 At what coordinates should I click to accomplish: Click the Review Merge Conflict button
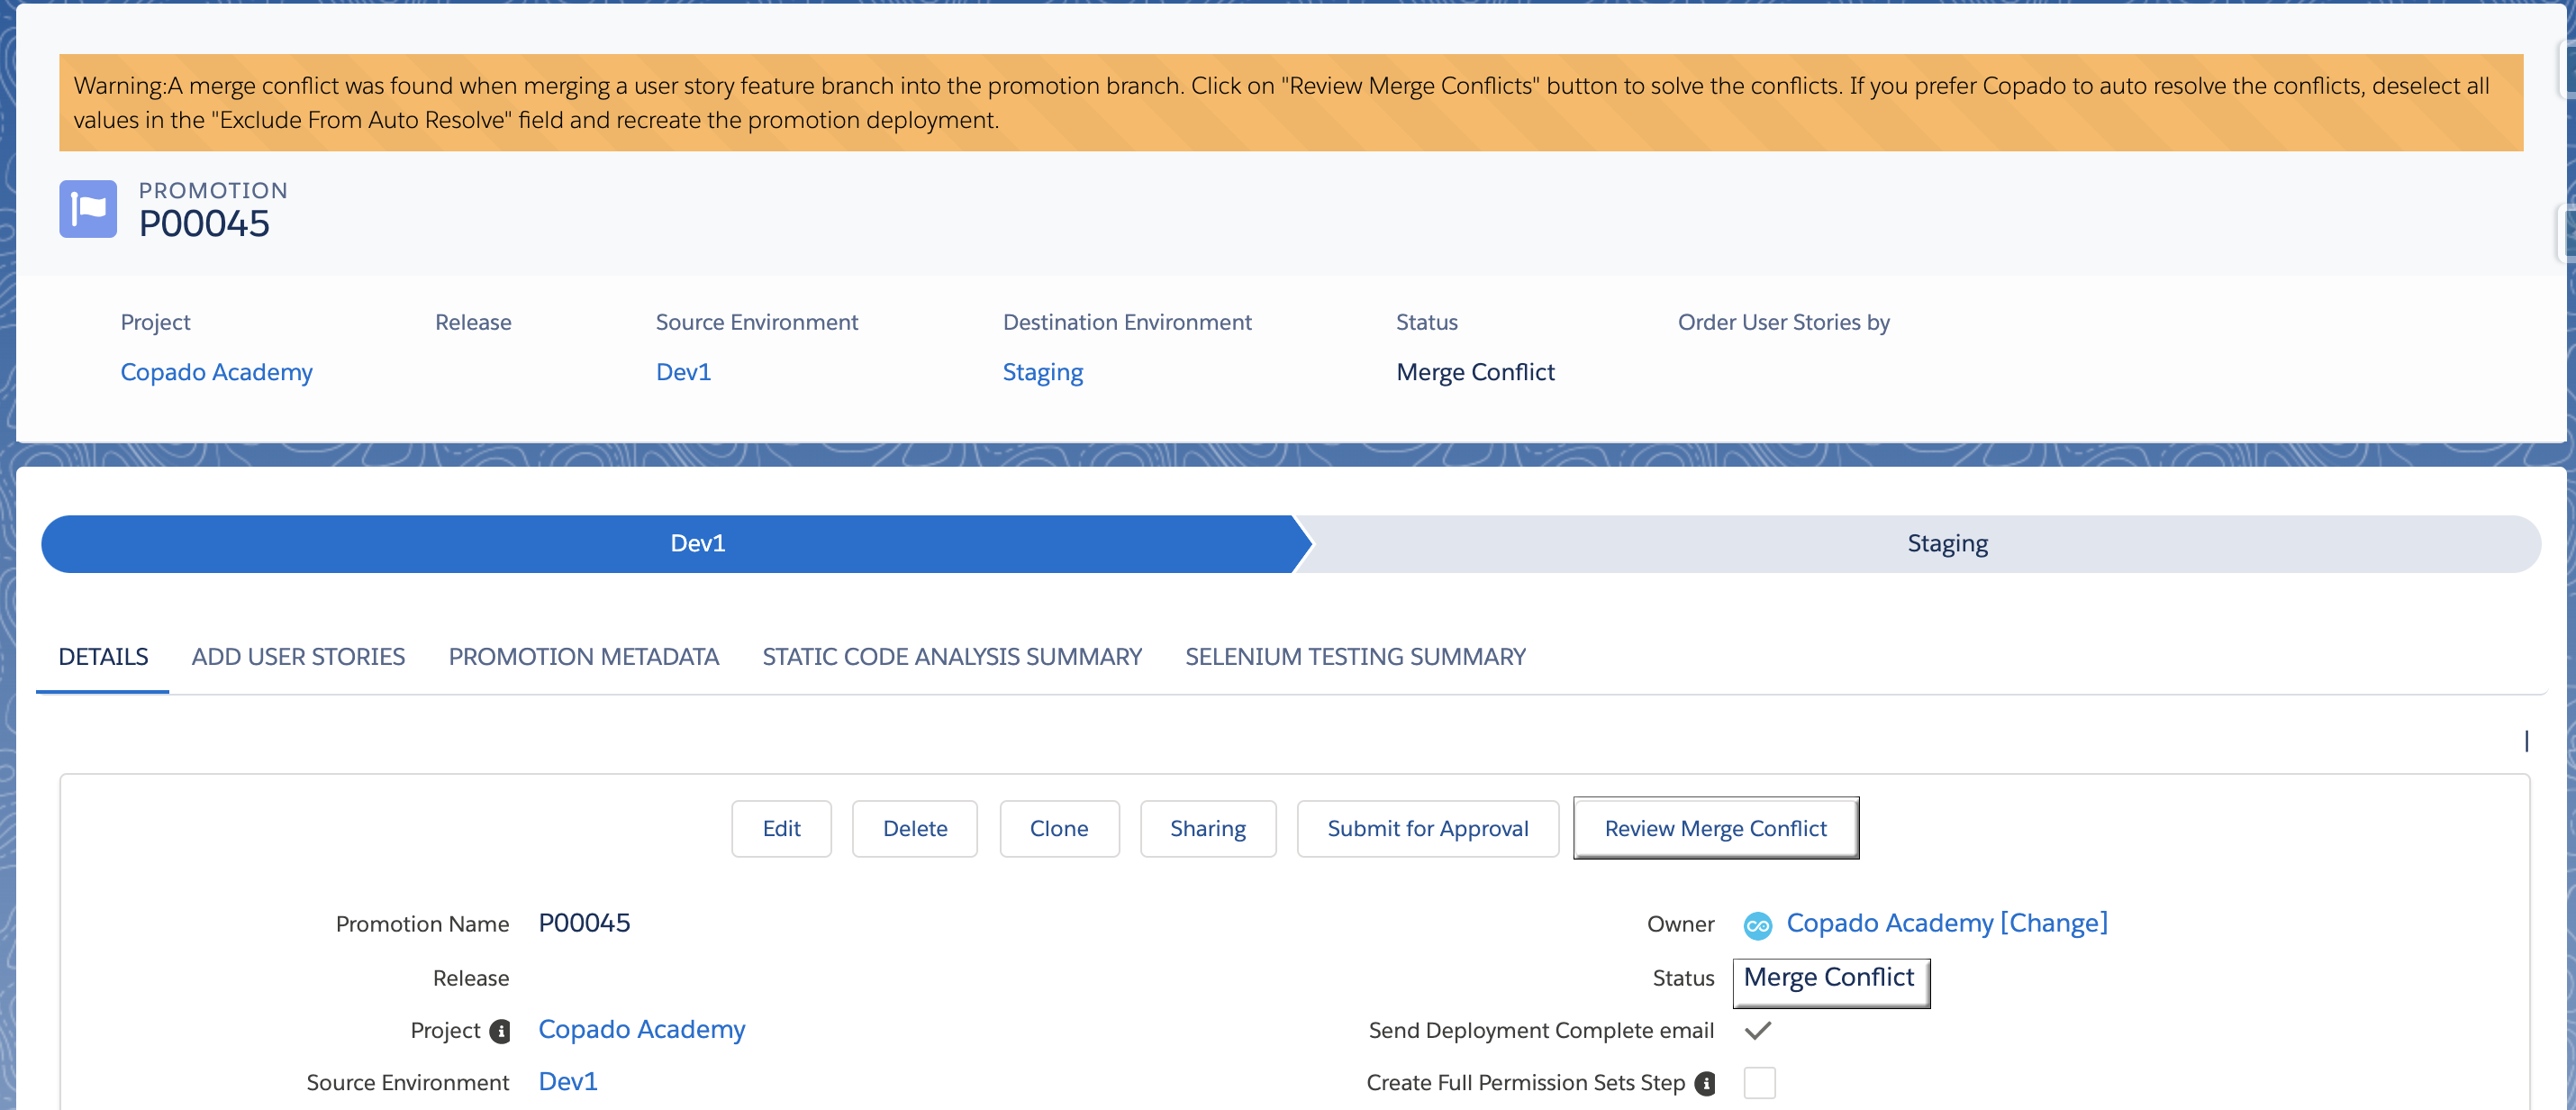[x=1716, y=829]
